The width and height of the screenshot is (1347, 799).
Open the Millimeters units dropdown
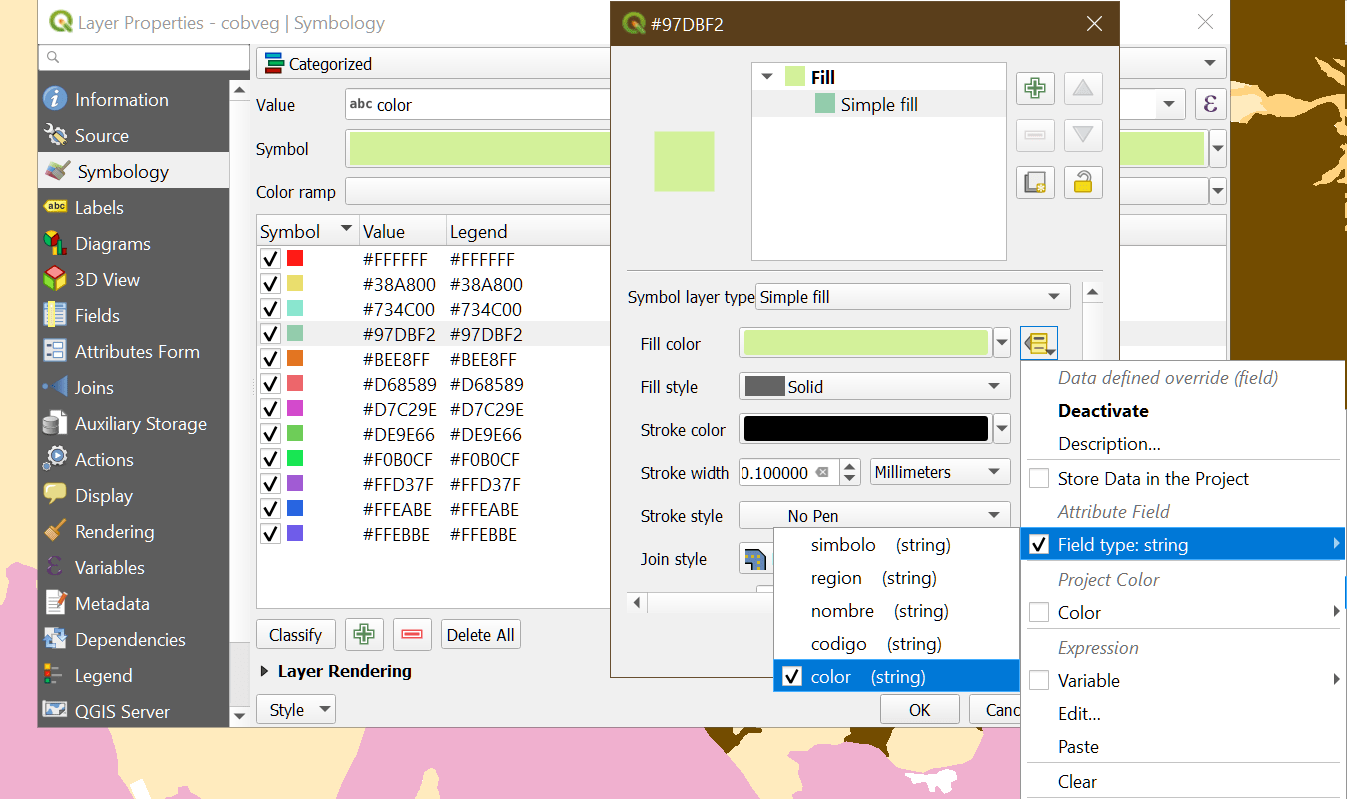(x=938, y=471)
